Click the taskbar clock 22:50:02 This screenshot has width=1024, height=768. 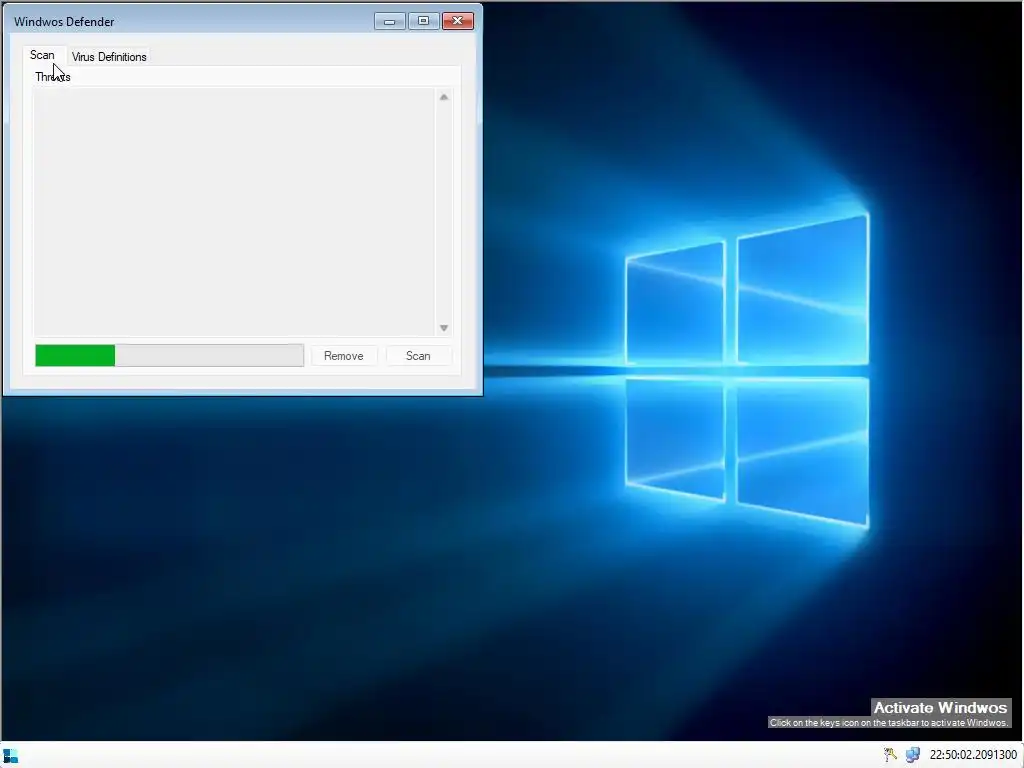[x=973, y=755]
